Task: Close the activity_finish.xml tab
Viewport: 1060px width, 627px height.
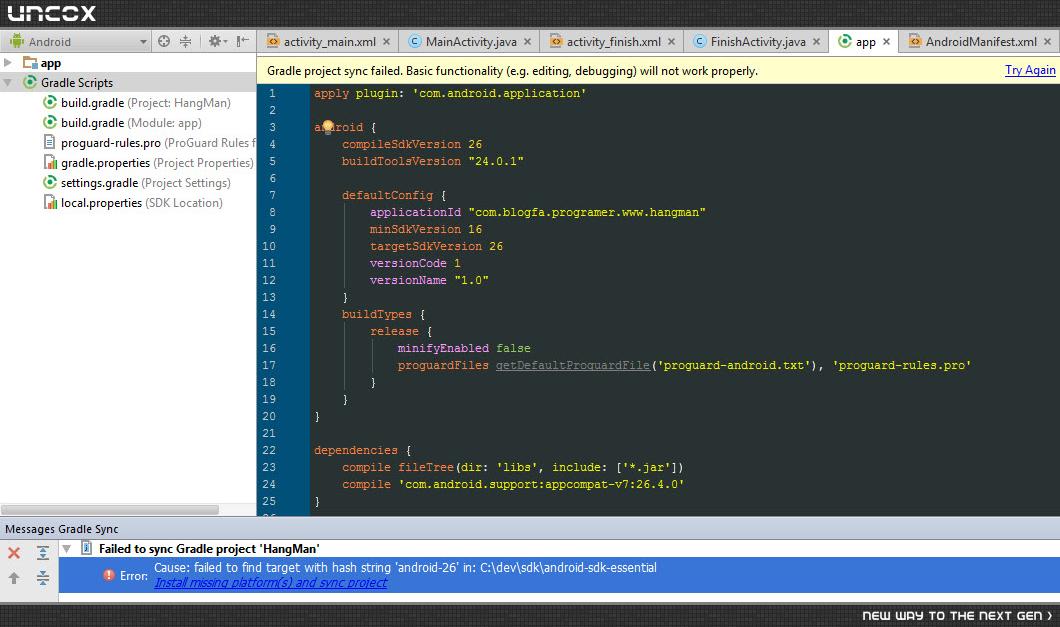Action: [x=671, y=41]
